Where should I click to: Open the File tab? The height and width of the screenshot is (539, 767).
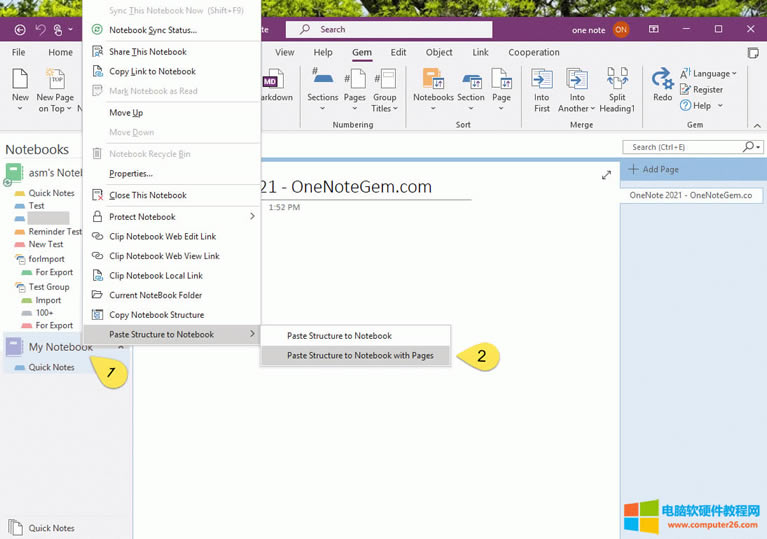19,52
